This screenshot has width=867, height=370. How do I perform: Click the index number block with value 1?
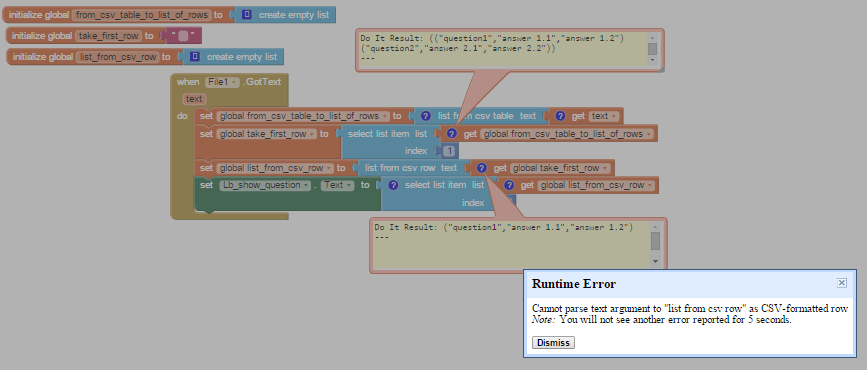tap(450, 151)
